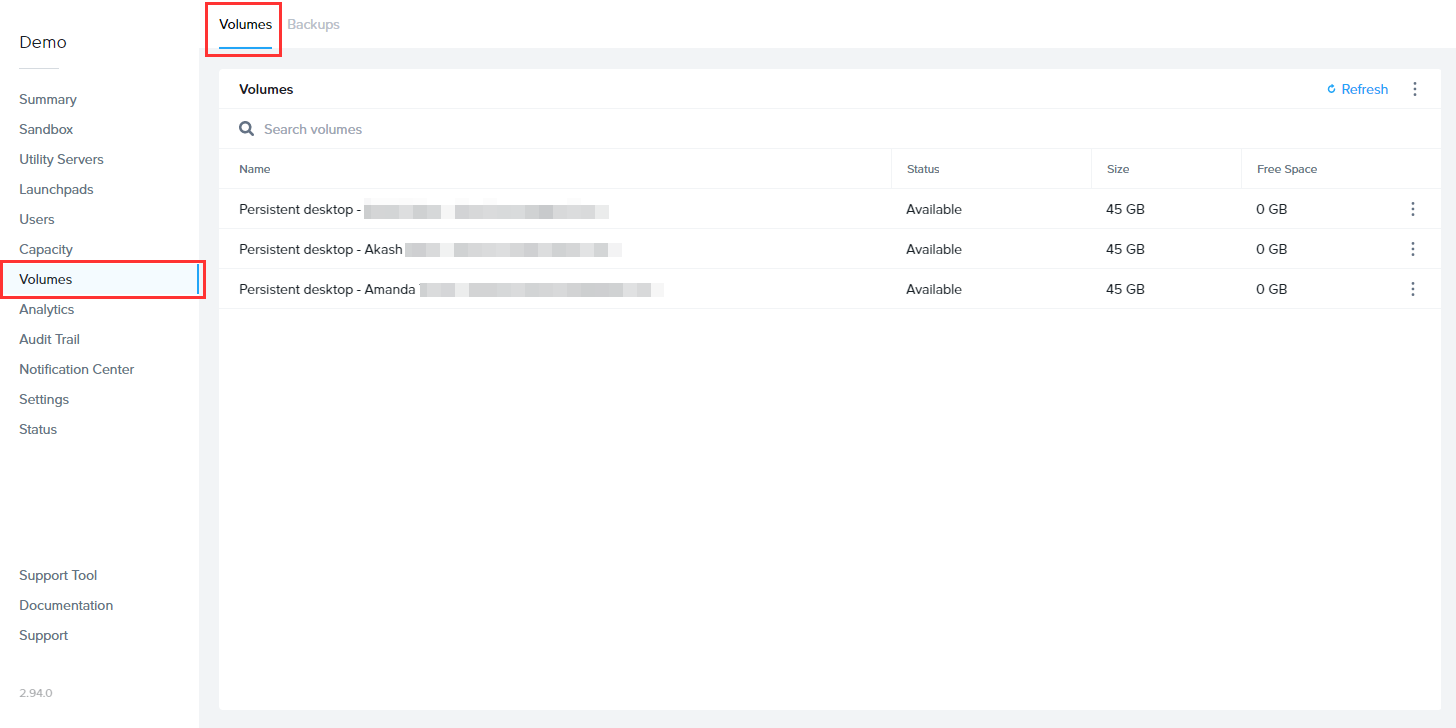Click the magnifier search icon

tap(246, 129)
